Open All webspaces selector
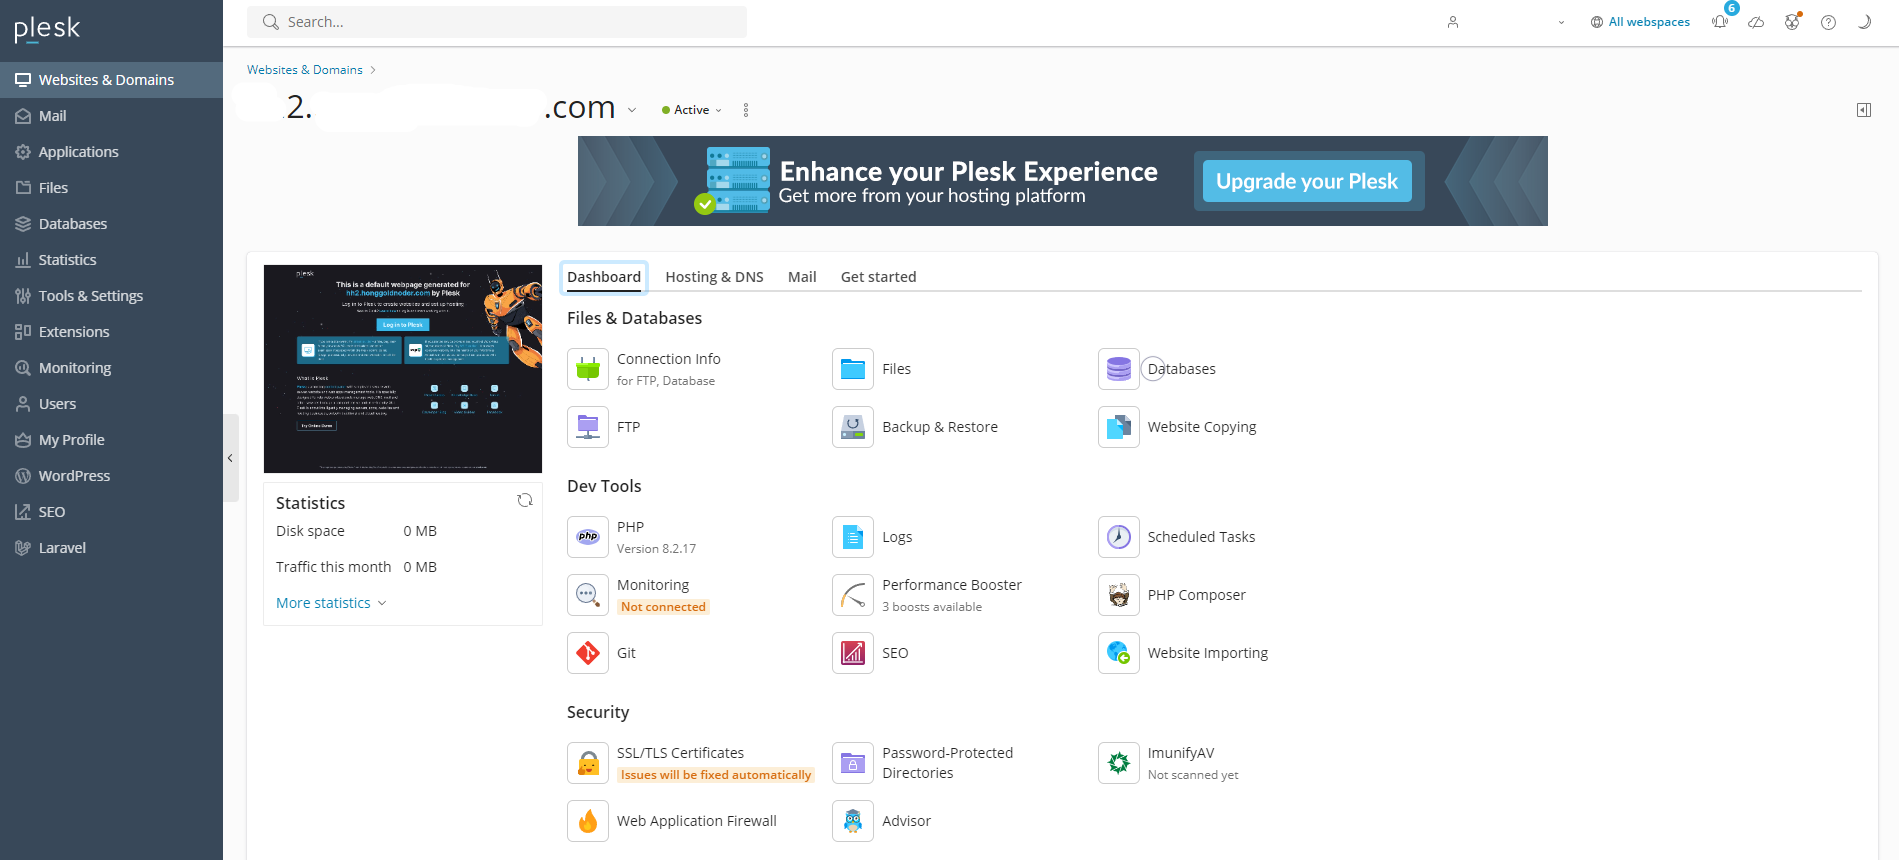This screenshot has height=860, width=1899. pyautogui.click(x=1640, y=22)
